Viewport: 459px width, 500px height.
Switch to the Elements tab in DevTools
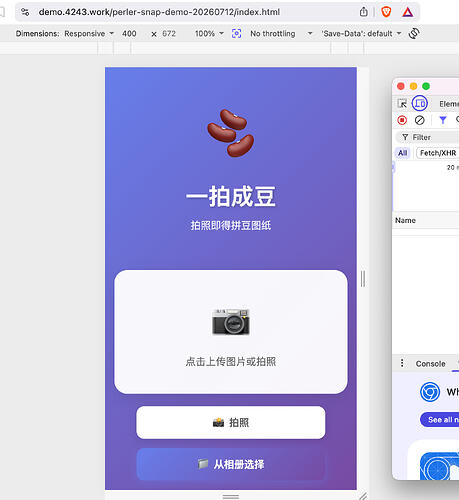pos(449,104)
